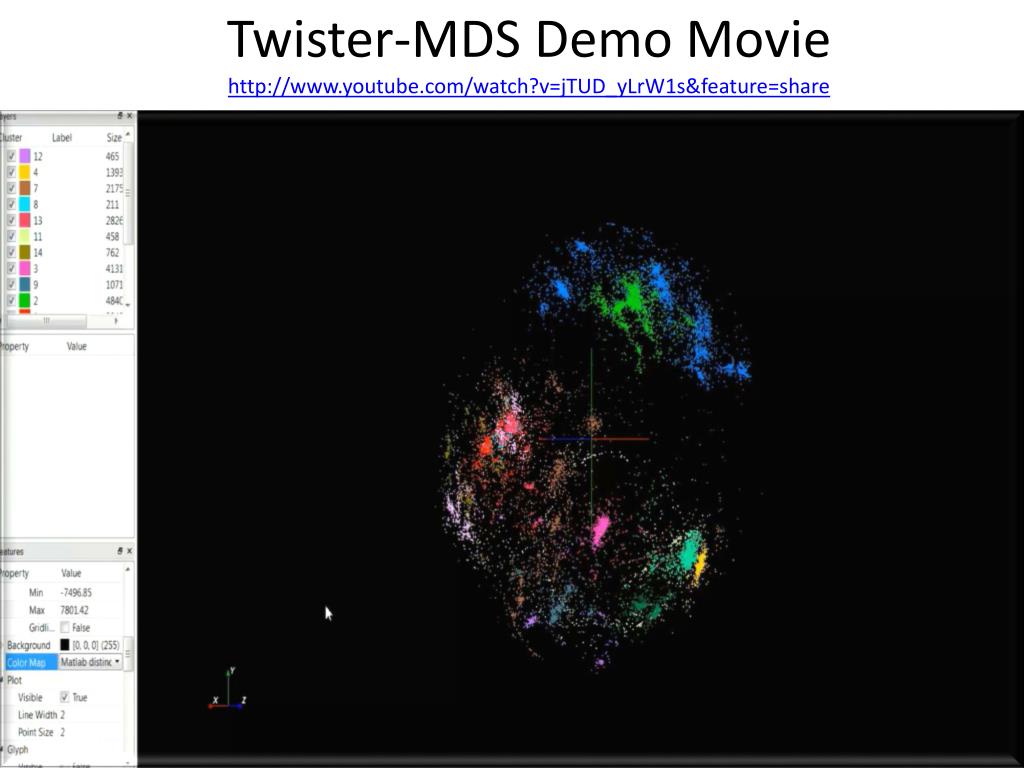
Task: Toggle the Plot Visible True checkbox
Action: pos(65,697)
